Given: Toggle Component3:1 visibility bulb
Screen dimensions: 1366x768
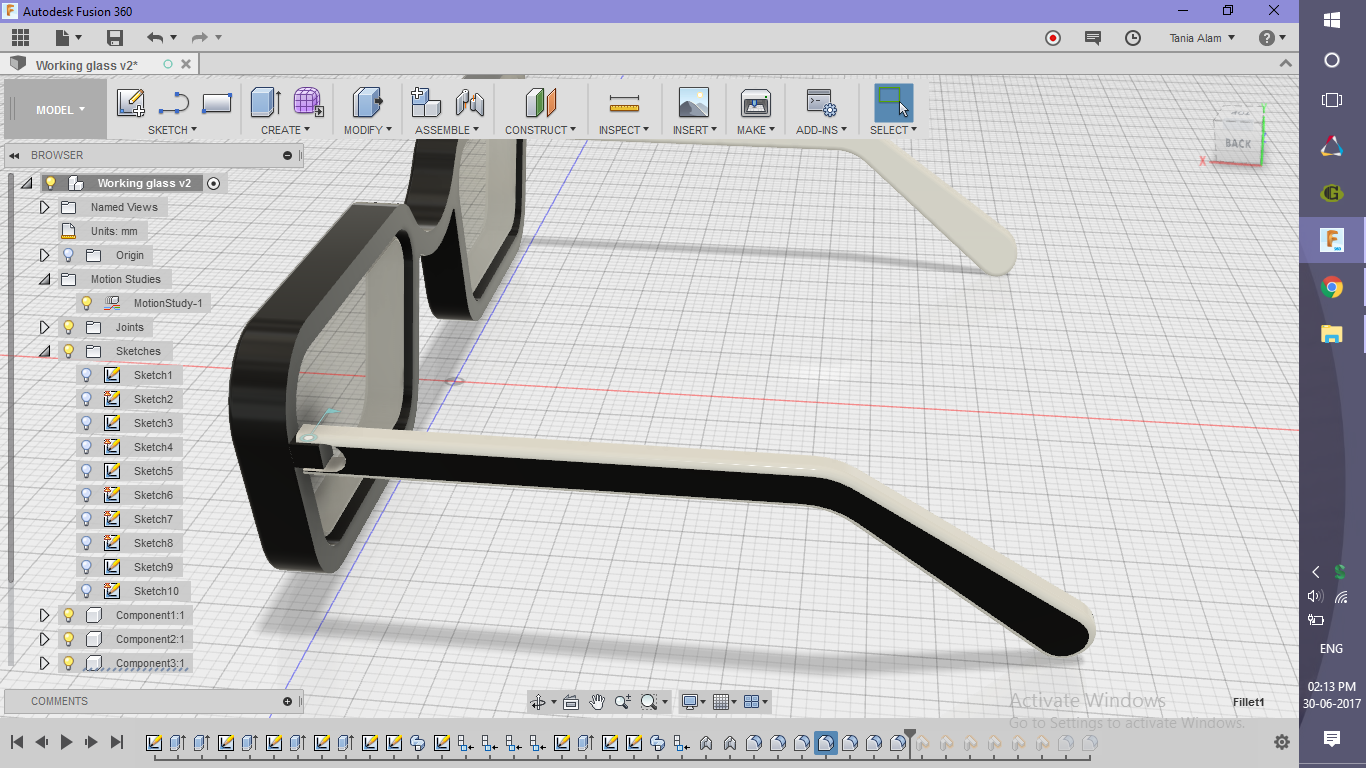Looking at the screenshot, I should pos(69,663).
